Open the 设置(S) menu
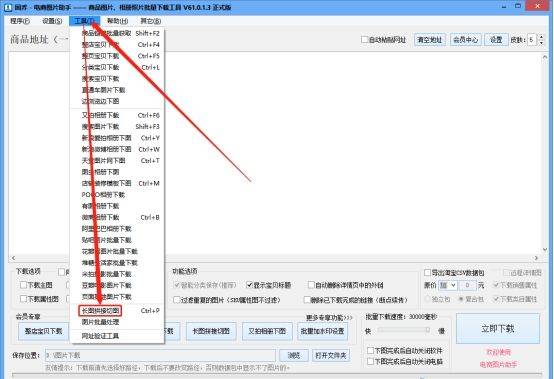This screenshot has width=554, height=379. [52, 21]
